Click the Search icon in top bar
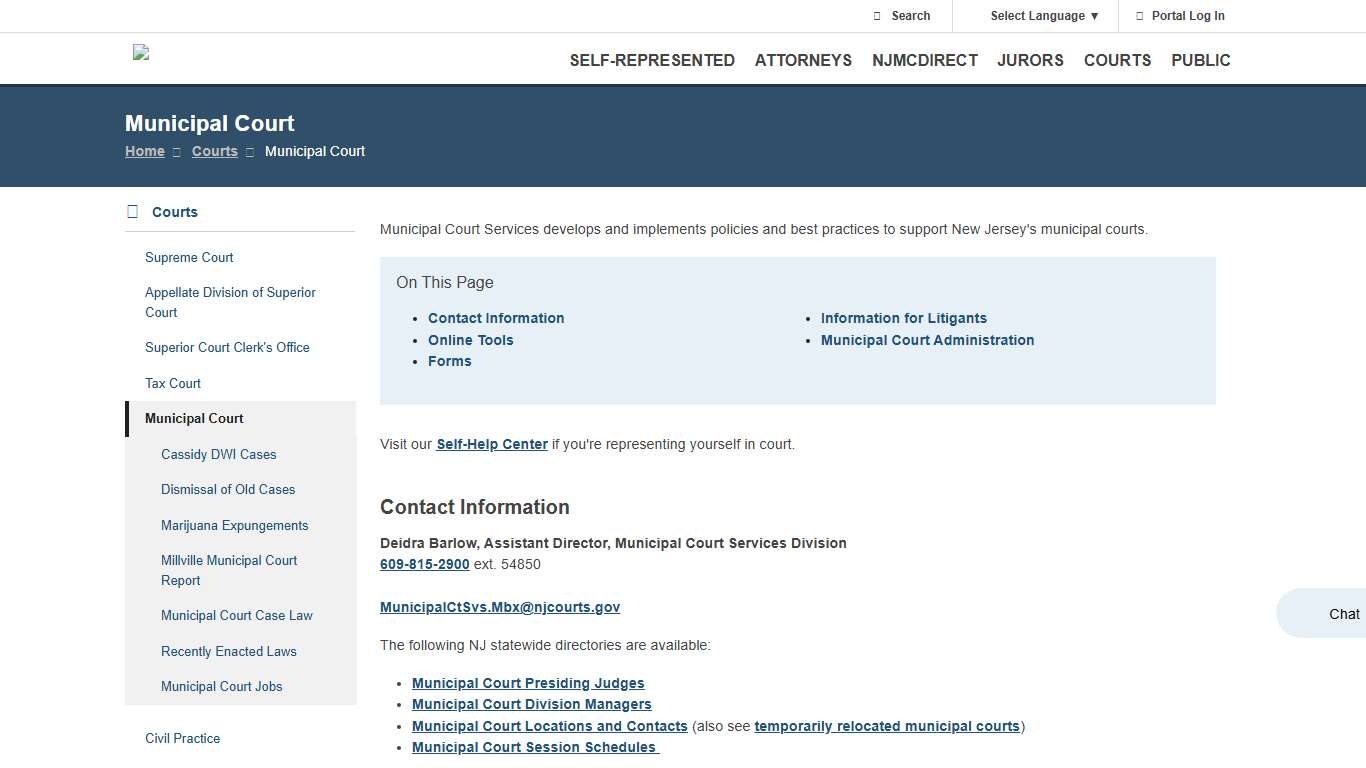Screen dimensions: 1366x768 coord(877,16)
